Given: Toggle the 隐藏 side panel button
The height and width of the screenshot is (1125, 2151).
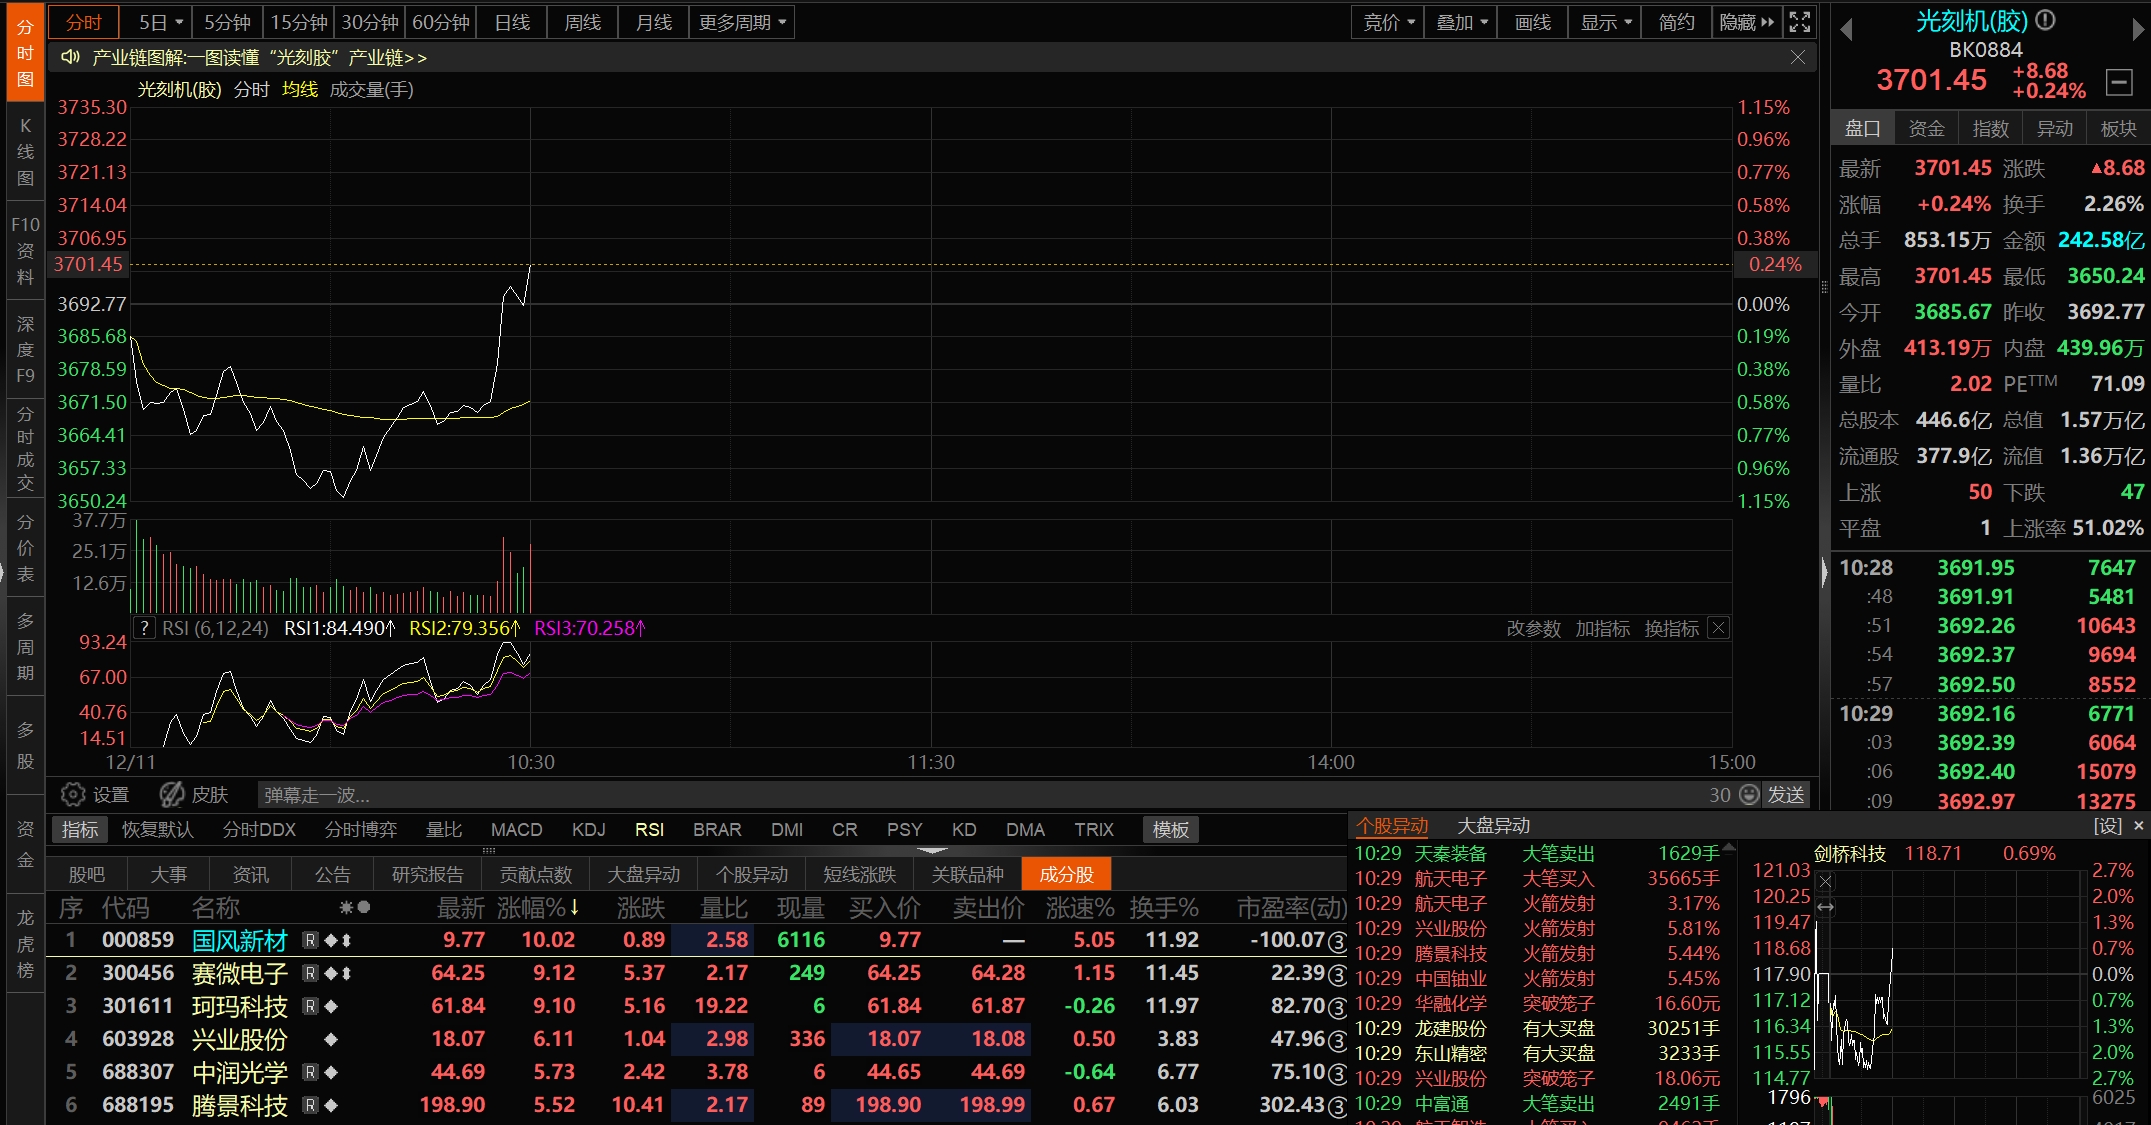Looking at the screenshot, I should (x=1746, y=22).
